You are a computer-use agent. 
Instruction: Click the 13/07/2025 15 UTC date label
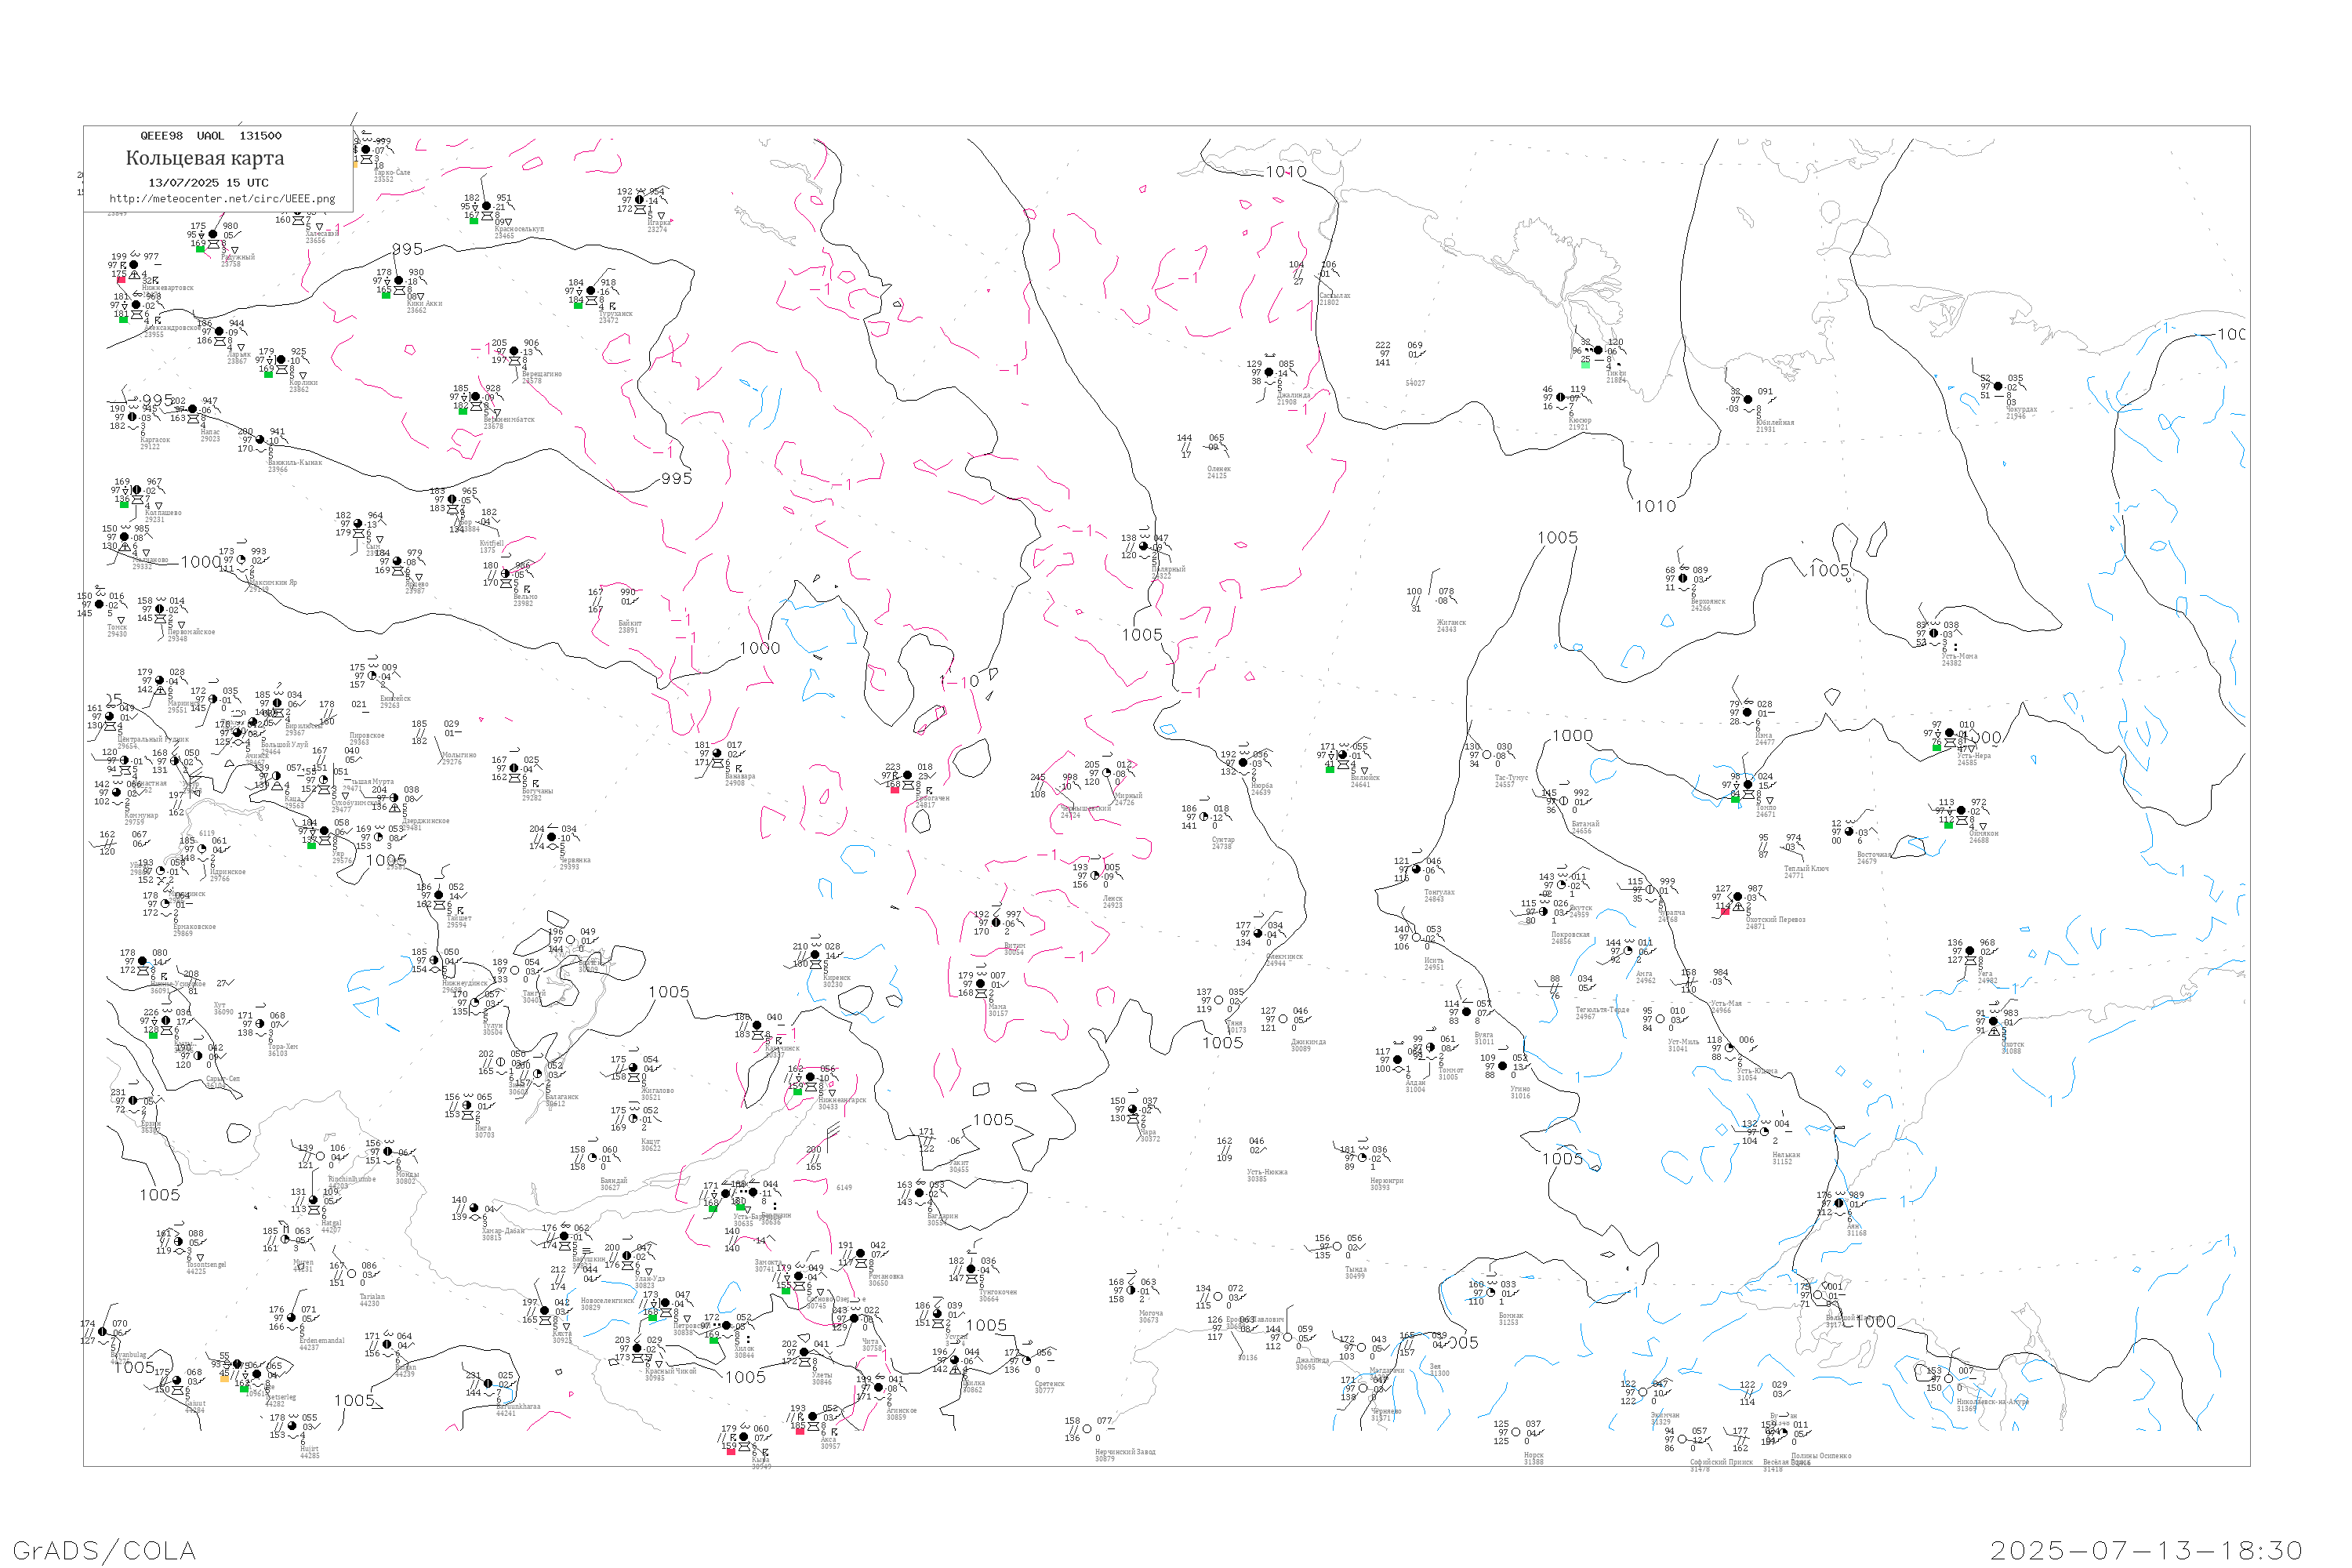tap(208, 183)
